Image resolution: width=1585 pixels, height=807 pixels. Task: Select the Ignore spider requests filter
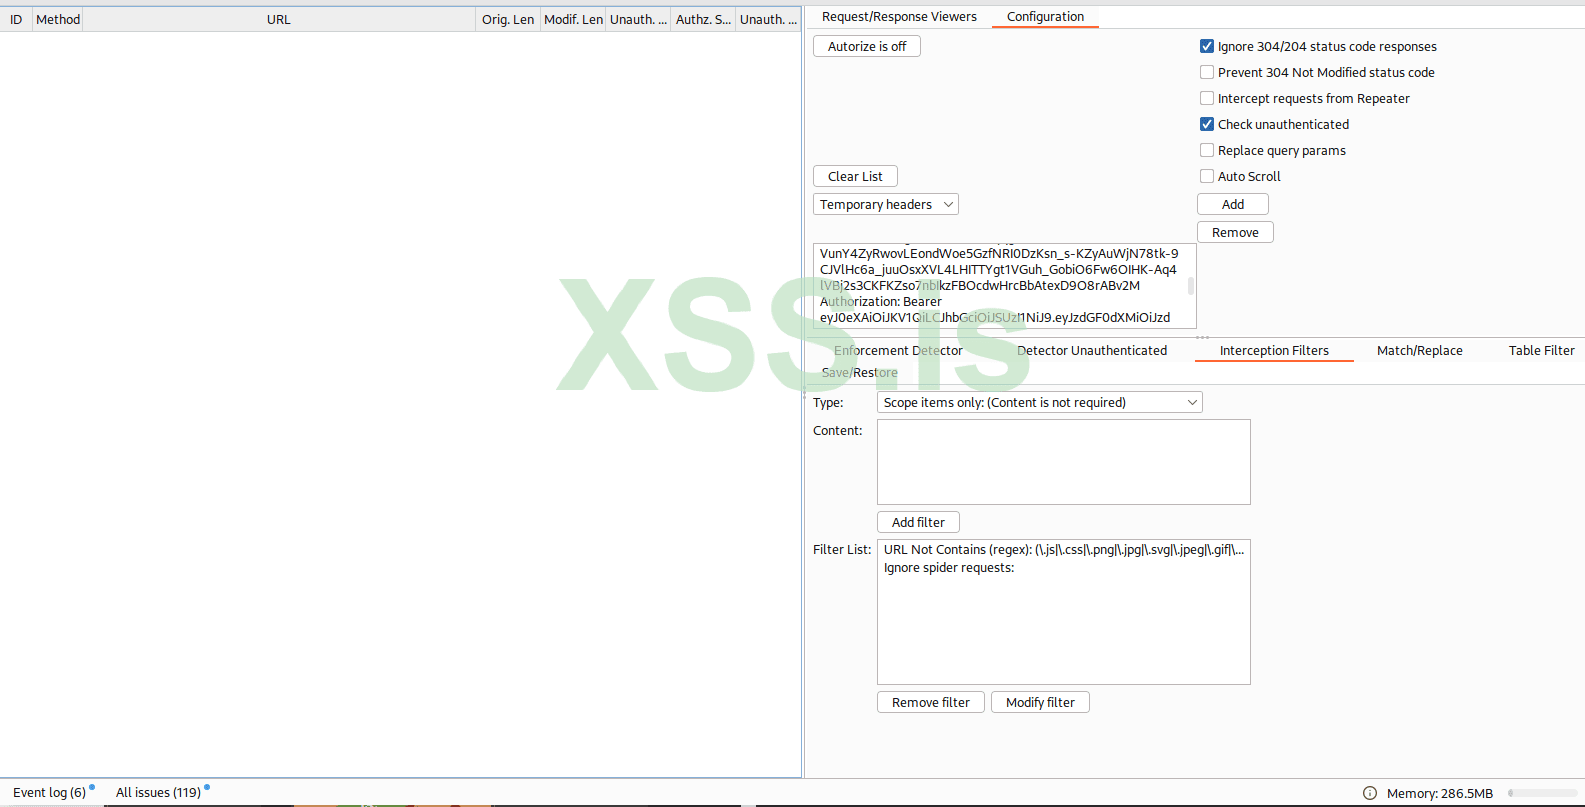coord(1064,568)
